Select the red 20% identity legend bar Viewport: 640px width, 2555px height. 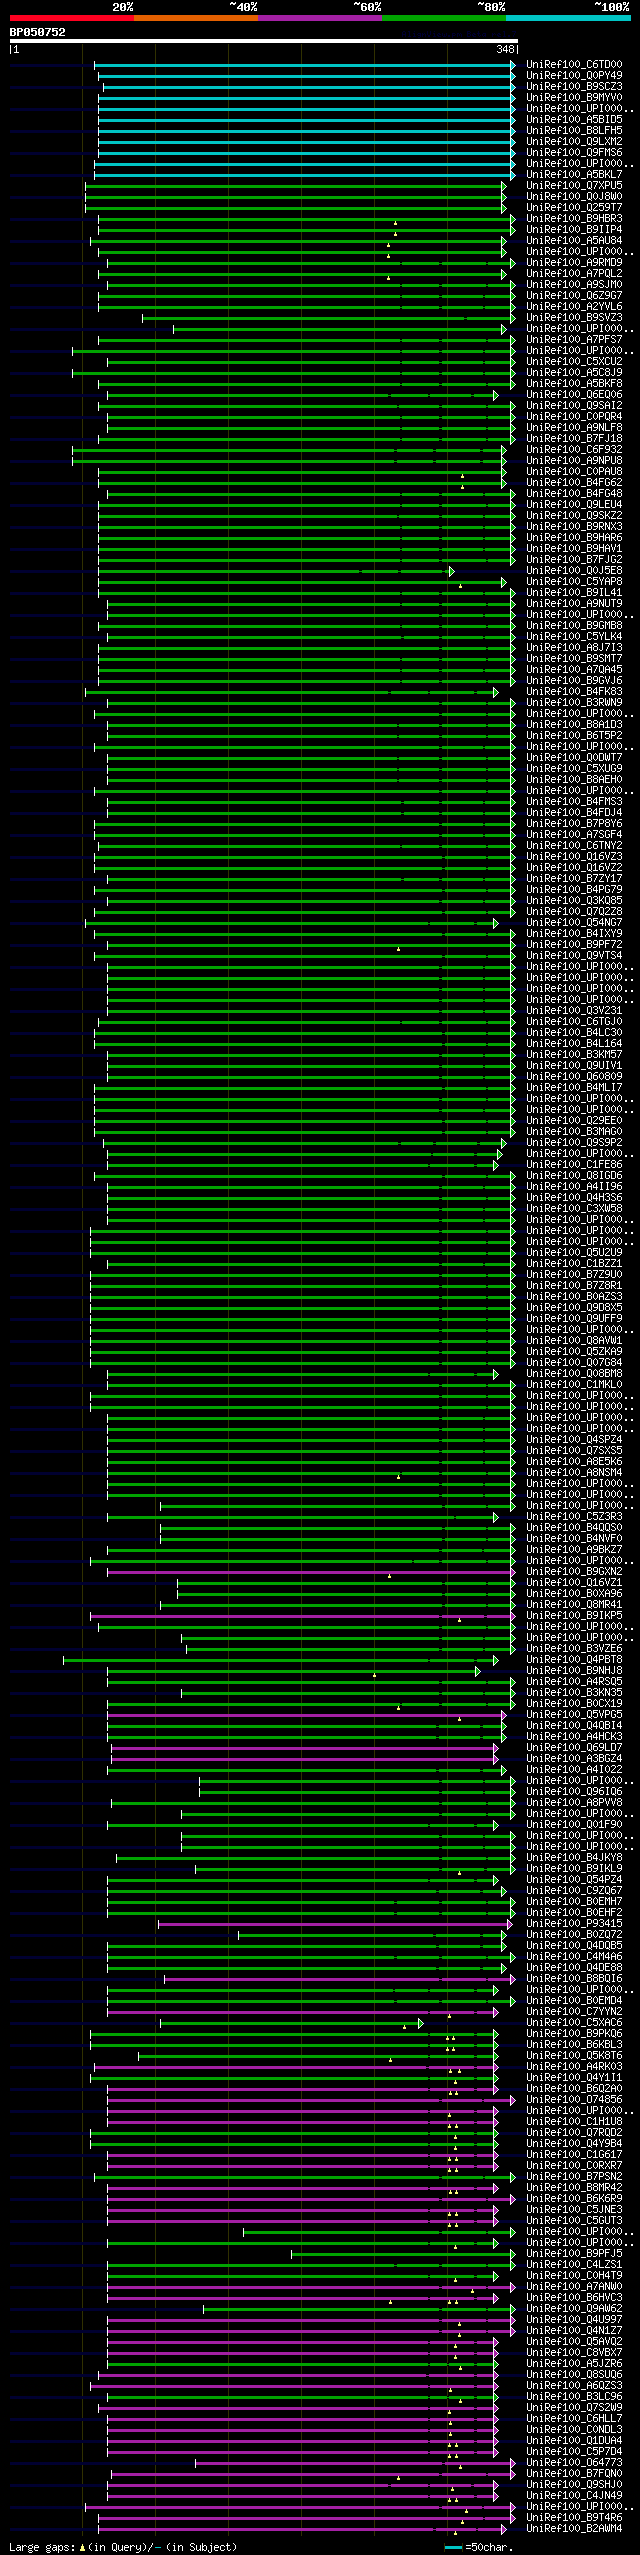71,18
